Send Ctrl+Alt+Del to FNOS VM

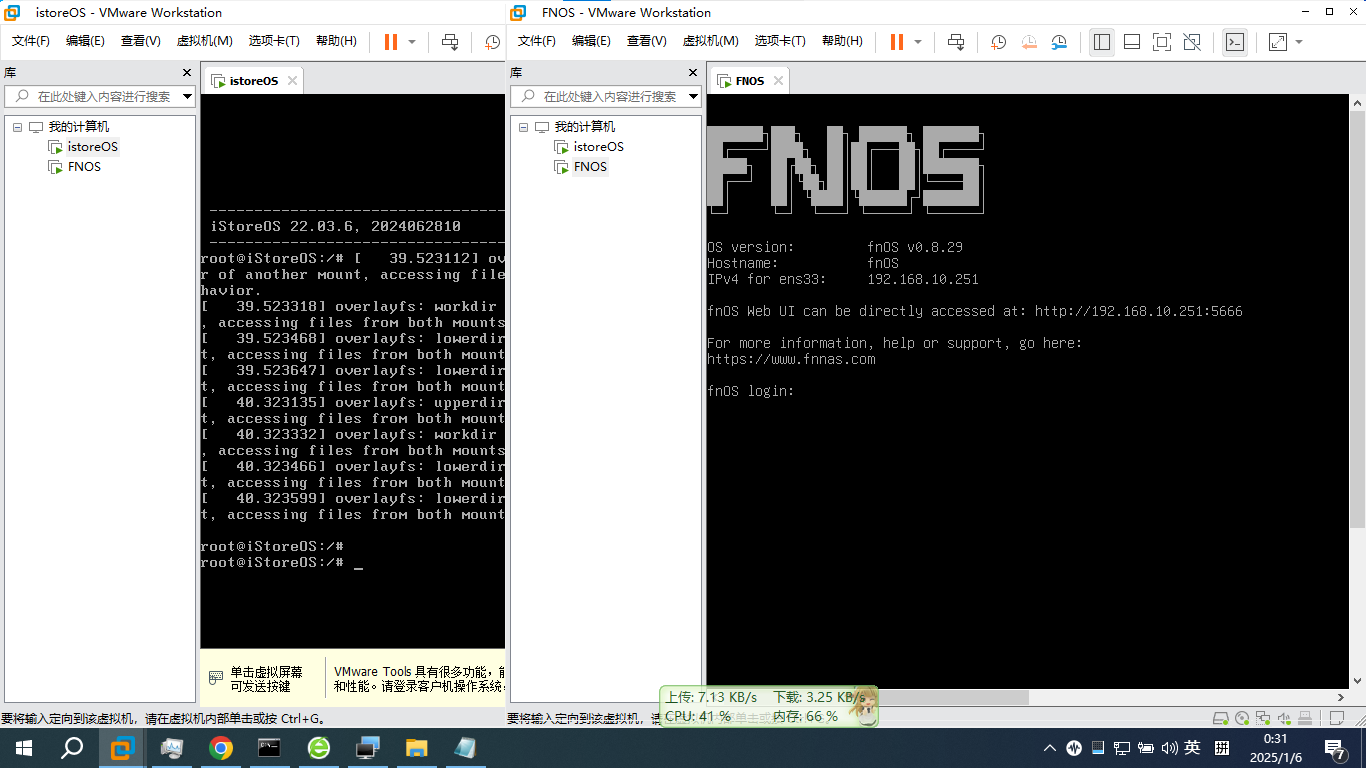(956, 42)
